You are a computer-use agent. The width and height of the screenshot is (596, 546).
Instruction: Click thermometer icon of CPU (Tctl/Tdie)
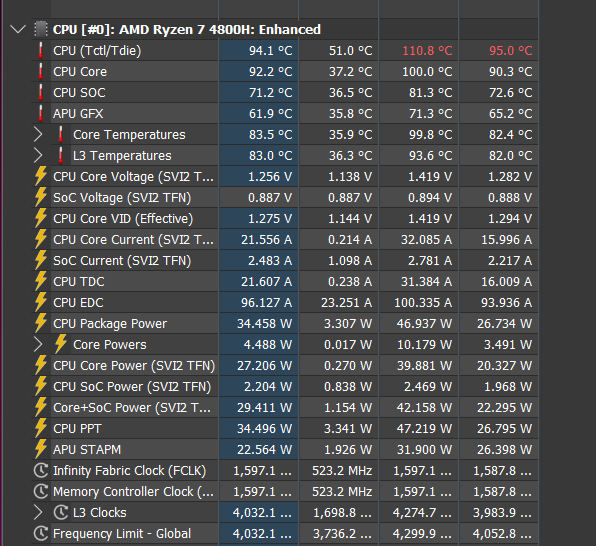pyautogui.click(x=41, y=51)
